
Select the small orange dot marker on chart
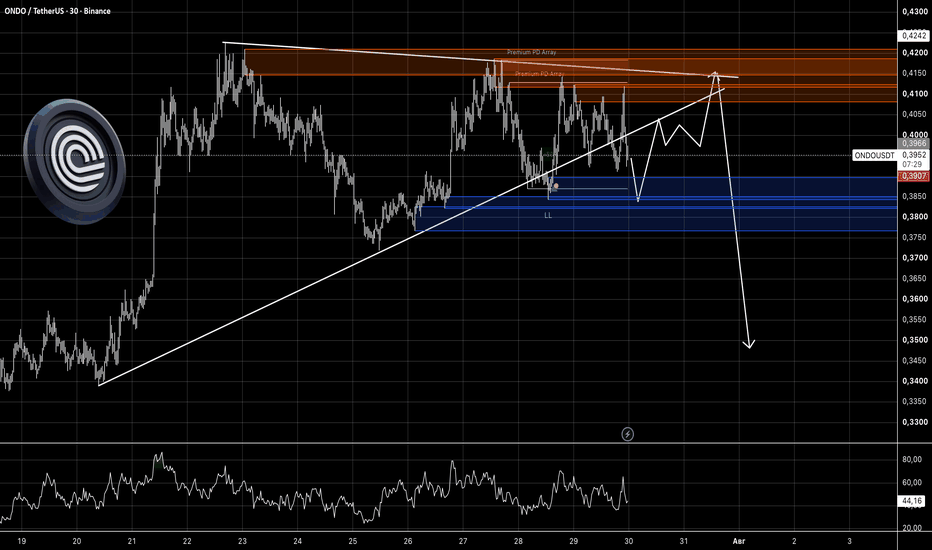pos(556,186)
